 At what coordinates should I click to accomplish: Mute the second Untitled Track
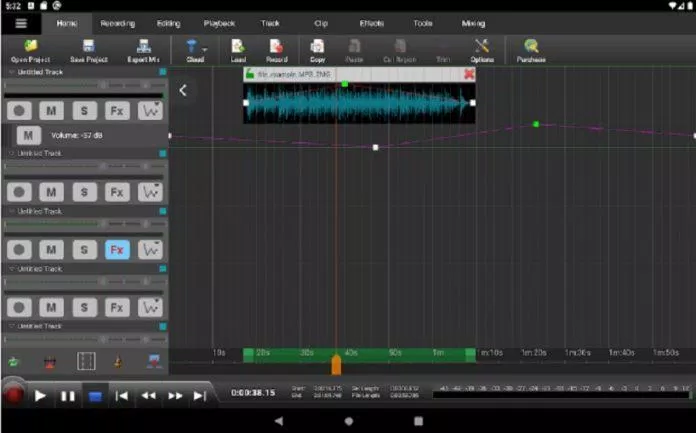[51, 192]
